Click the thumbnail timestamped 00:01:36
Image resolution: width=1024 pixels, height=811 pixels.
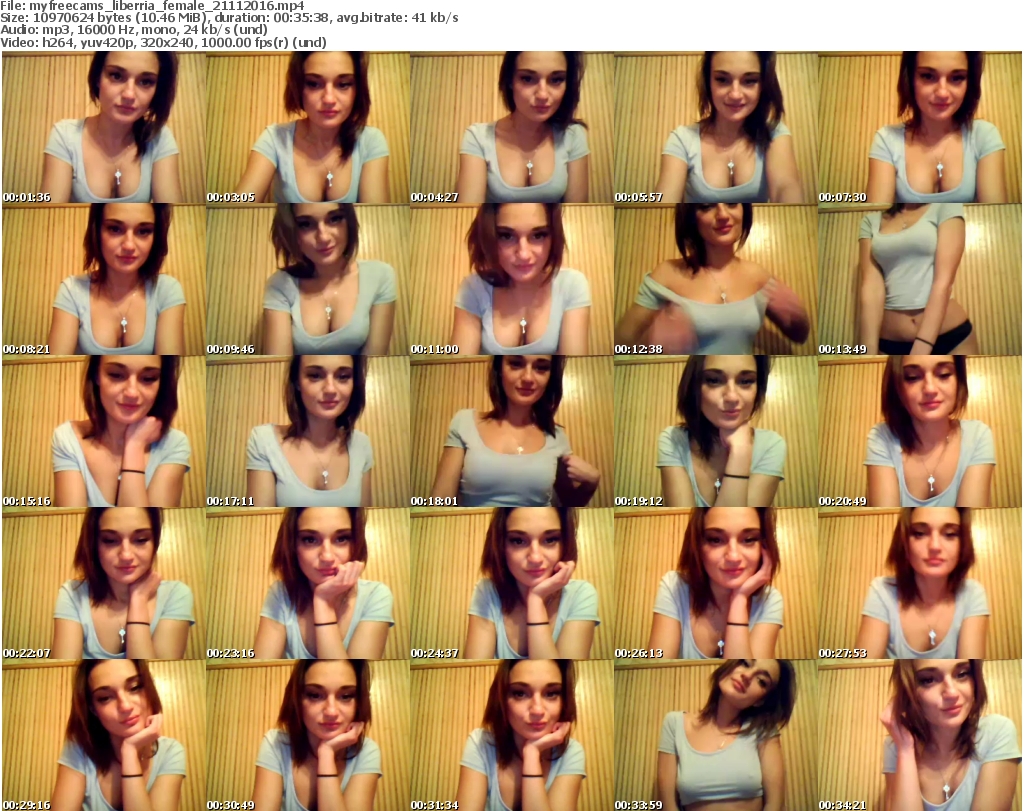coord(104,127)
